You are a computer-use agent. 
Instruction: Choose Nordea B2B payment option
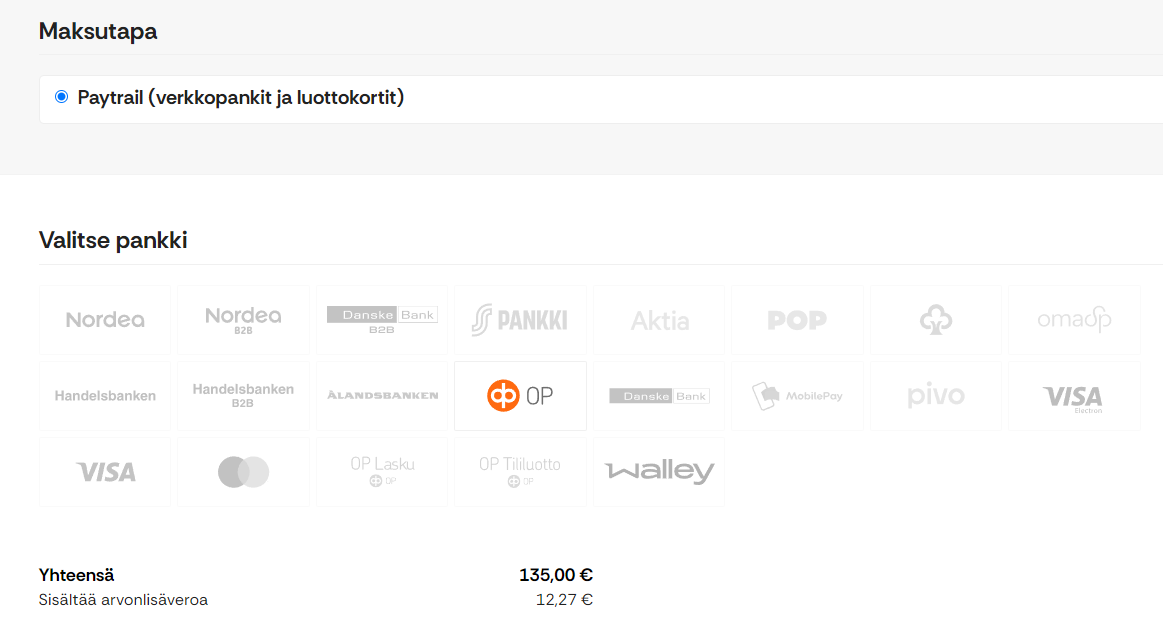coord(243,320)
